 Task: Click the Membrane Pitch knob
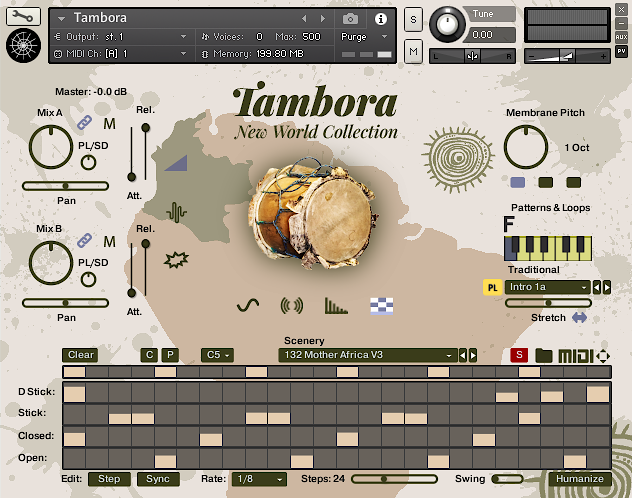tap(526, 147)
